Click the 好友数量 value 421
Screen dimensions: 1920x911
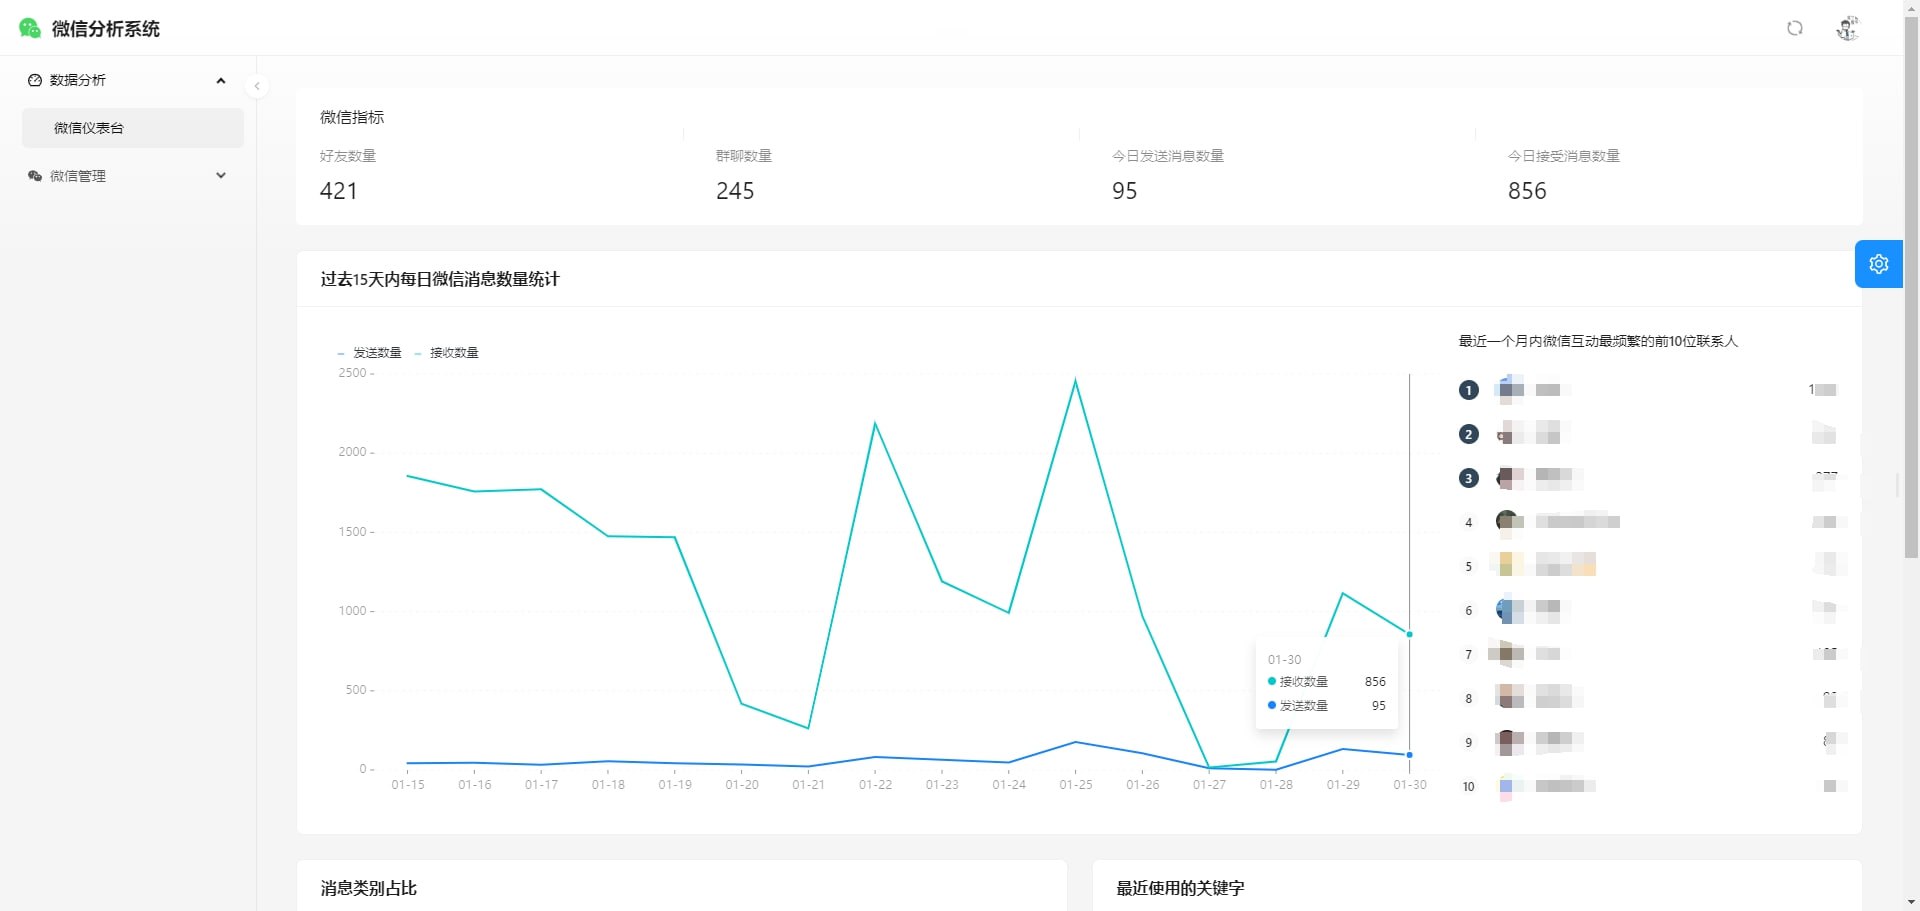pos(338,191)
